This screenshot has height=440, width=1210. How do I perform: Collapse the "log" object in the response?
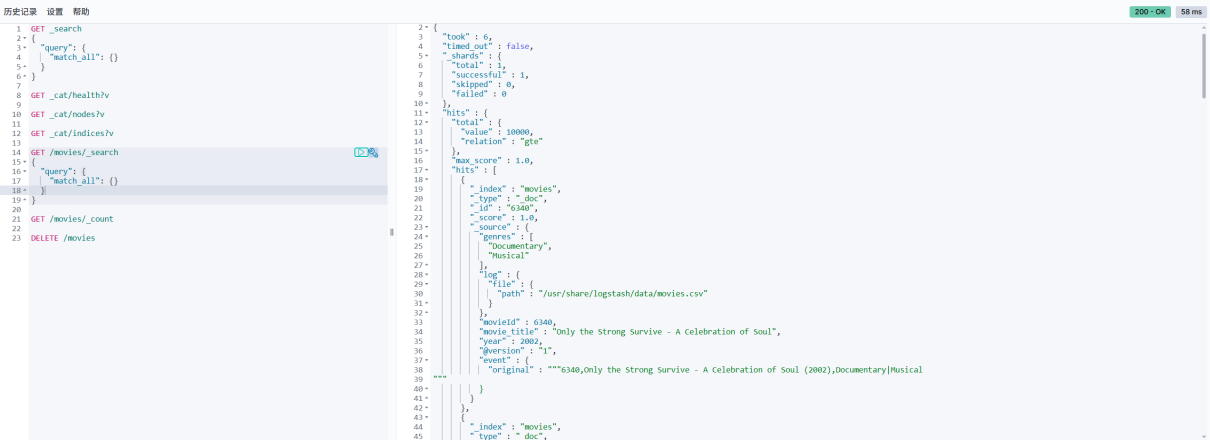(427, 275)
